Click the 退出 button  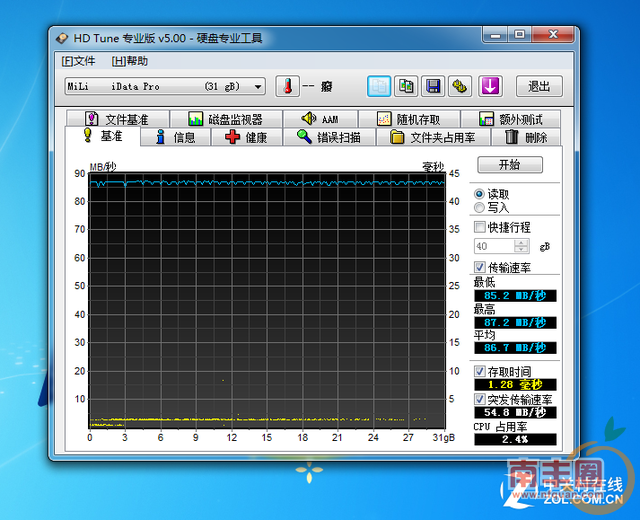[x=538, y=86]
